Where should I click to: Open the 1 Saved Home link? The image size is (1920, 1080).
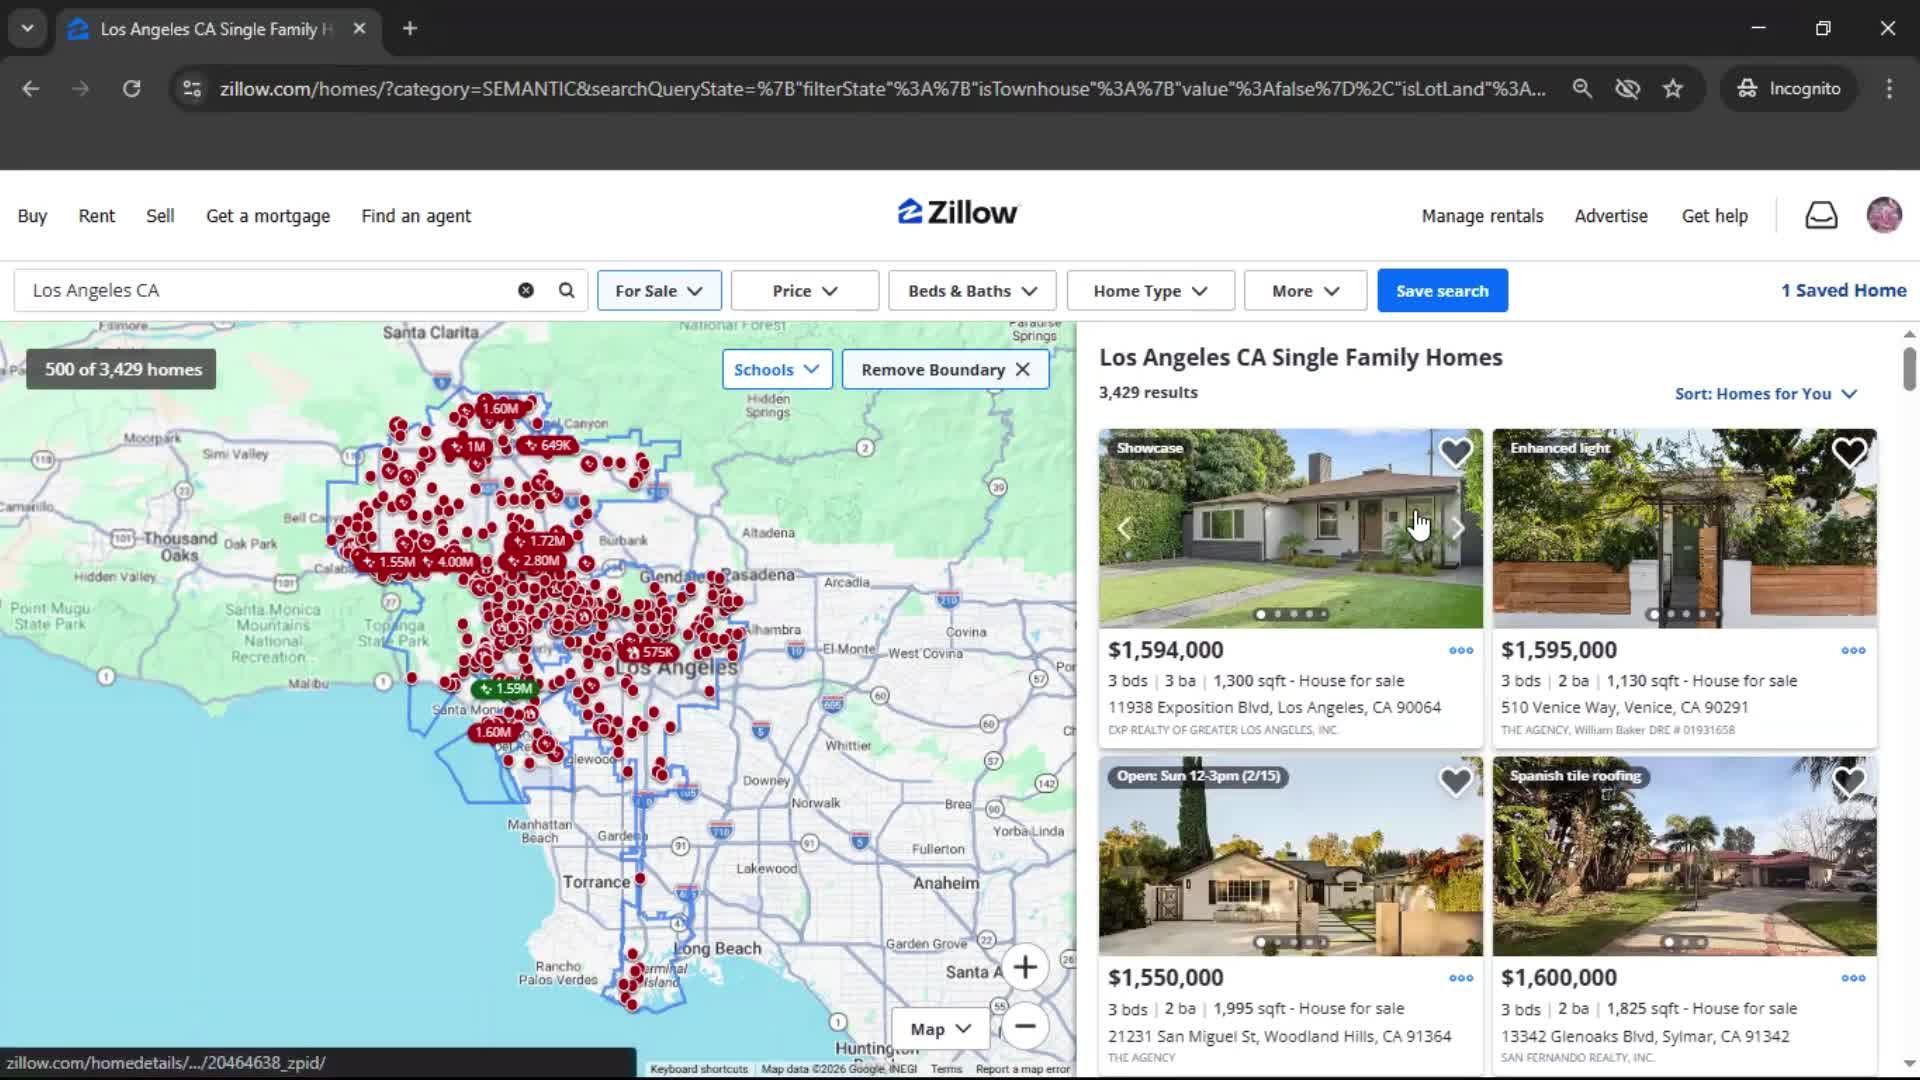[x=1843, y=290]
